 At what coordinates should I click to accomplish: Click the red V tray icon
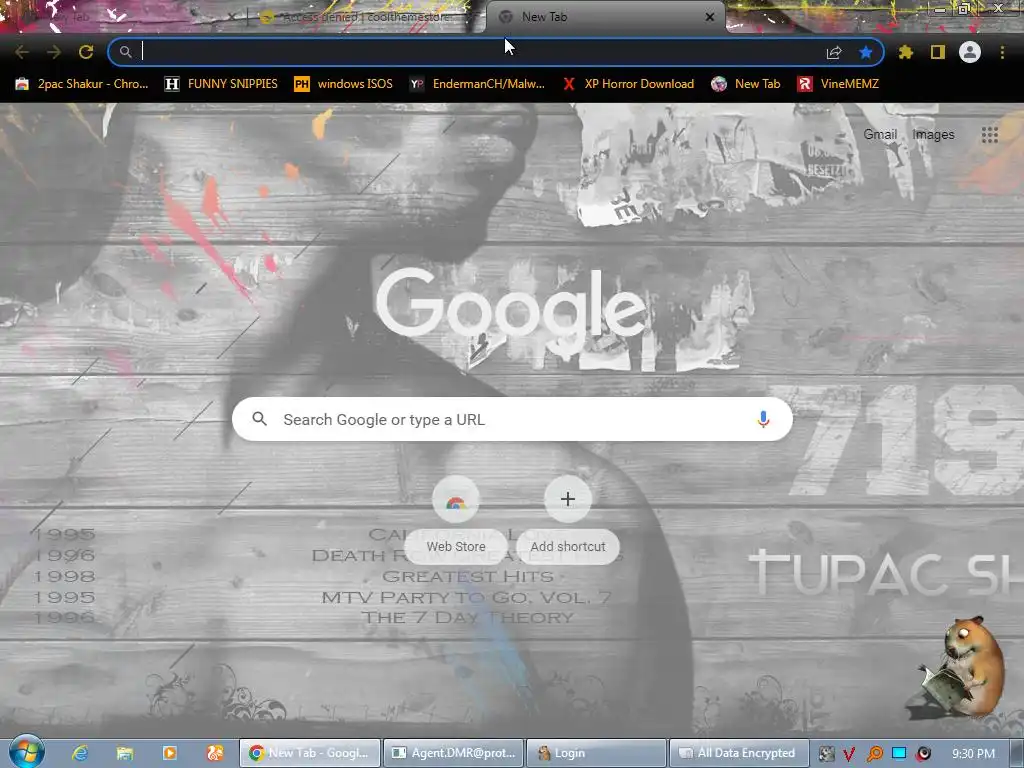coord(849,754)
